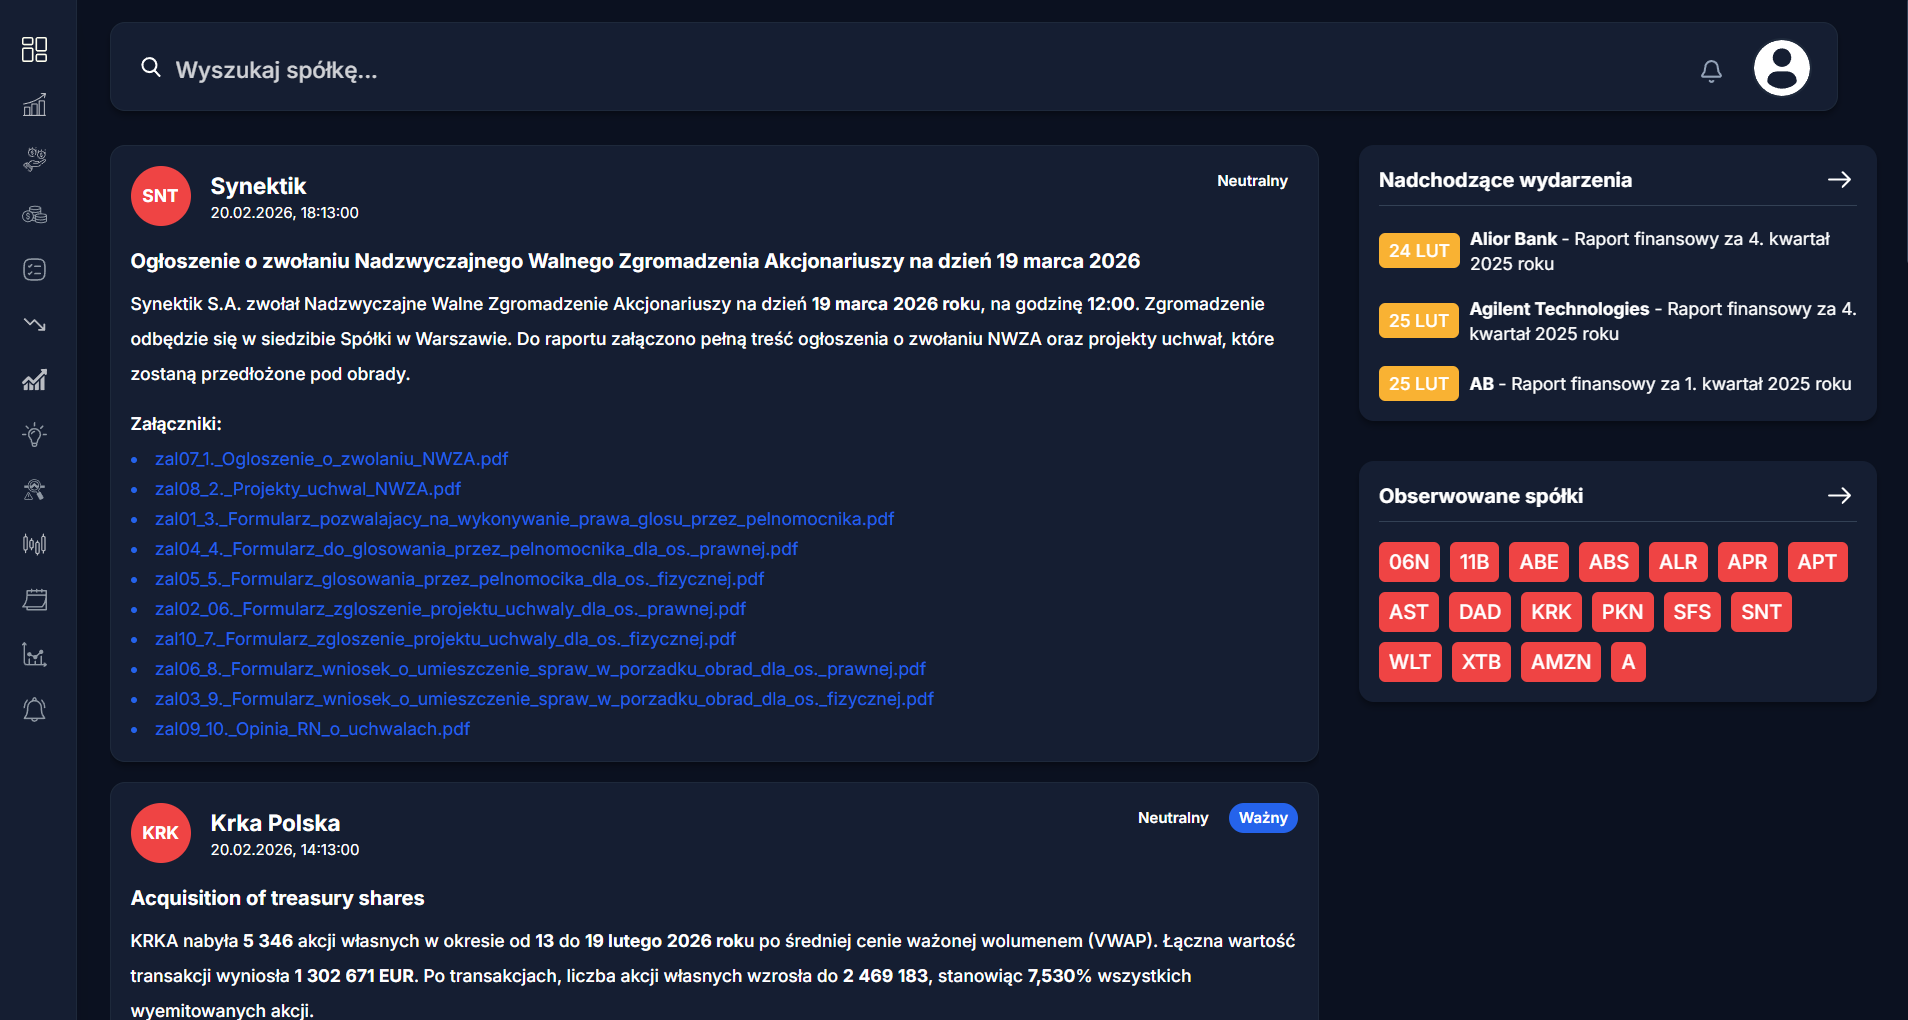The image size is (1908, 1020).
Task: Click the lightbulb ideas icon in the sidebar
Action: tap(34, 434)
